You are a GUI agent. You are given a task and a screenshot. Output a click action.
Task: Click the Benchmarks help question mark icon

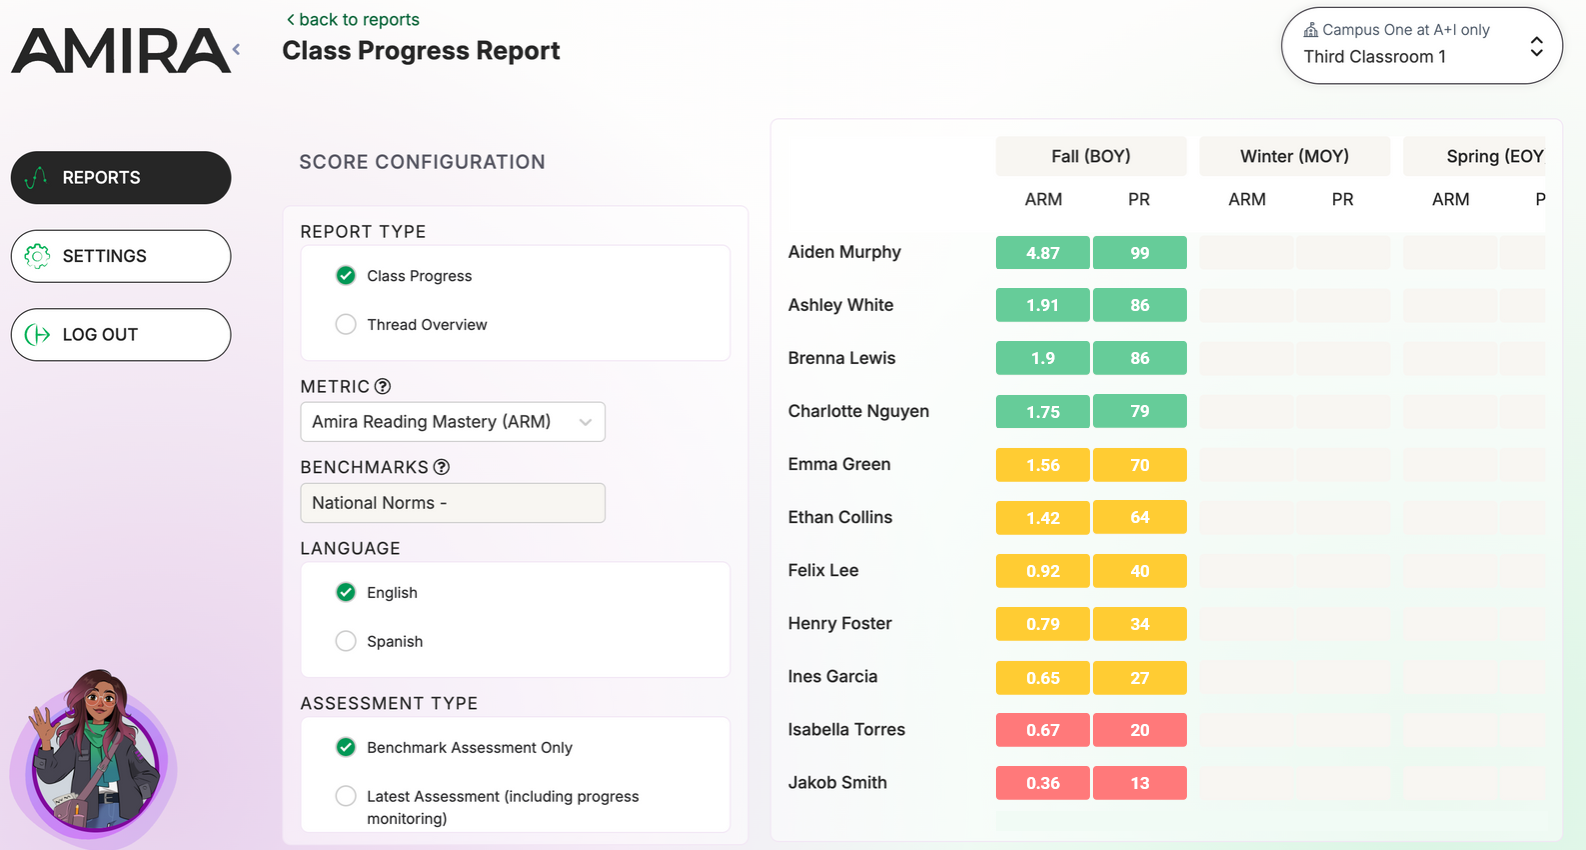[441, 467]
